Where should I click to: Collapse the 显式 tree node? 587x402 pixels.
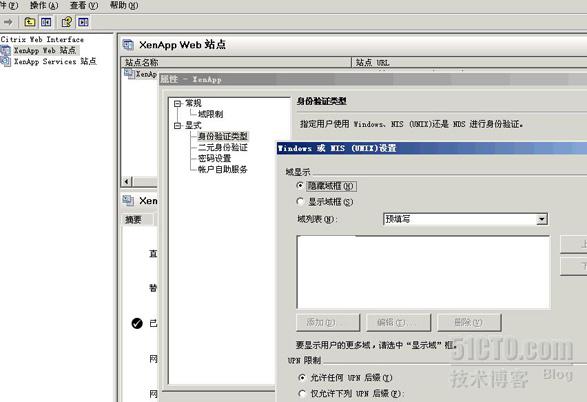point(177,126)
